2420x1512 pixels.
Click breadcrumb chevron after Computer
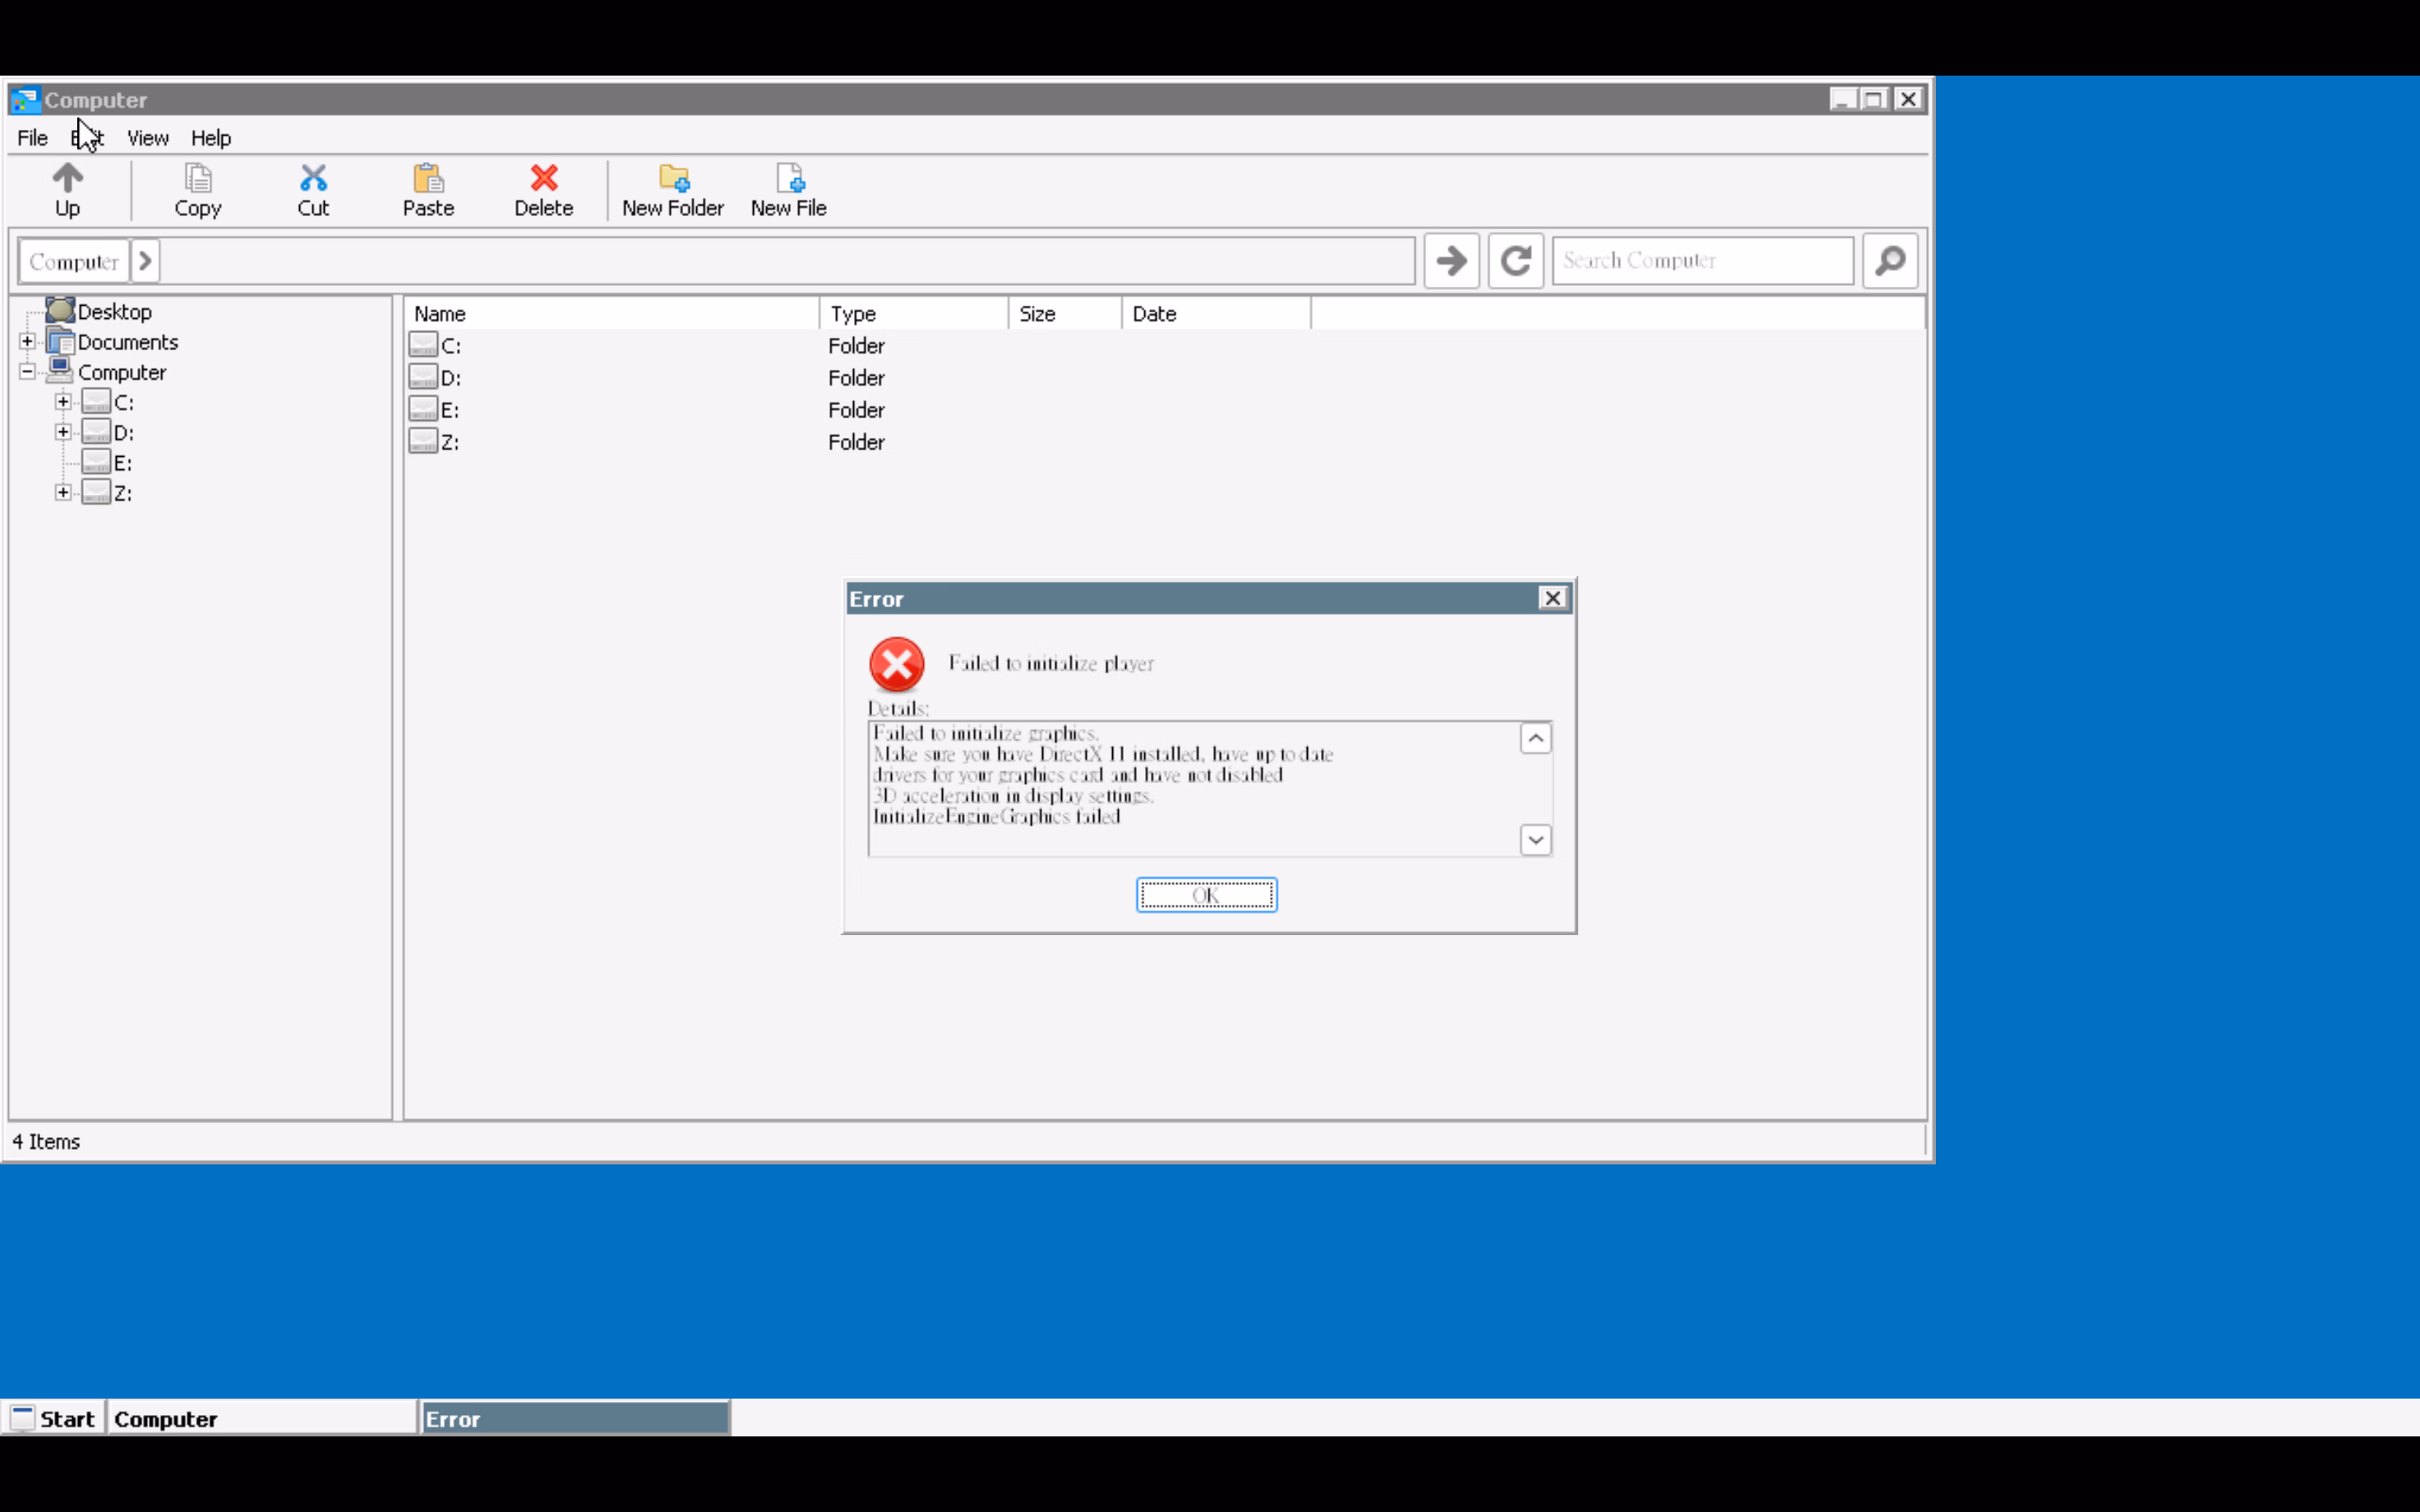click(x=145, y=261)
